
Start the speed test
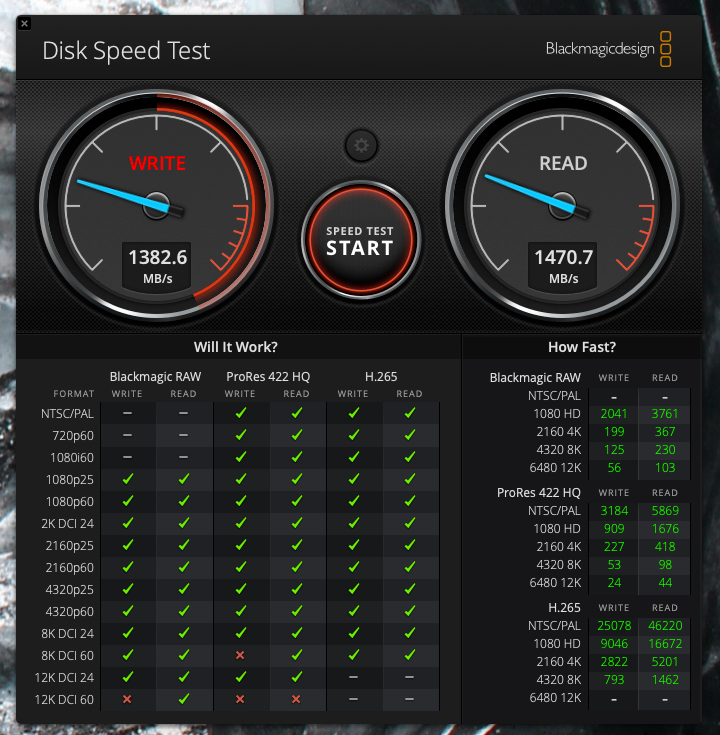(360, 240)
